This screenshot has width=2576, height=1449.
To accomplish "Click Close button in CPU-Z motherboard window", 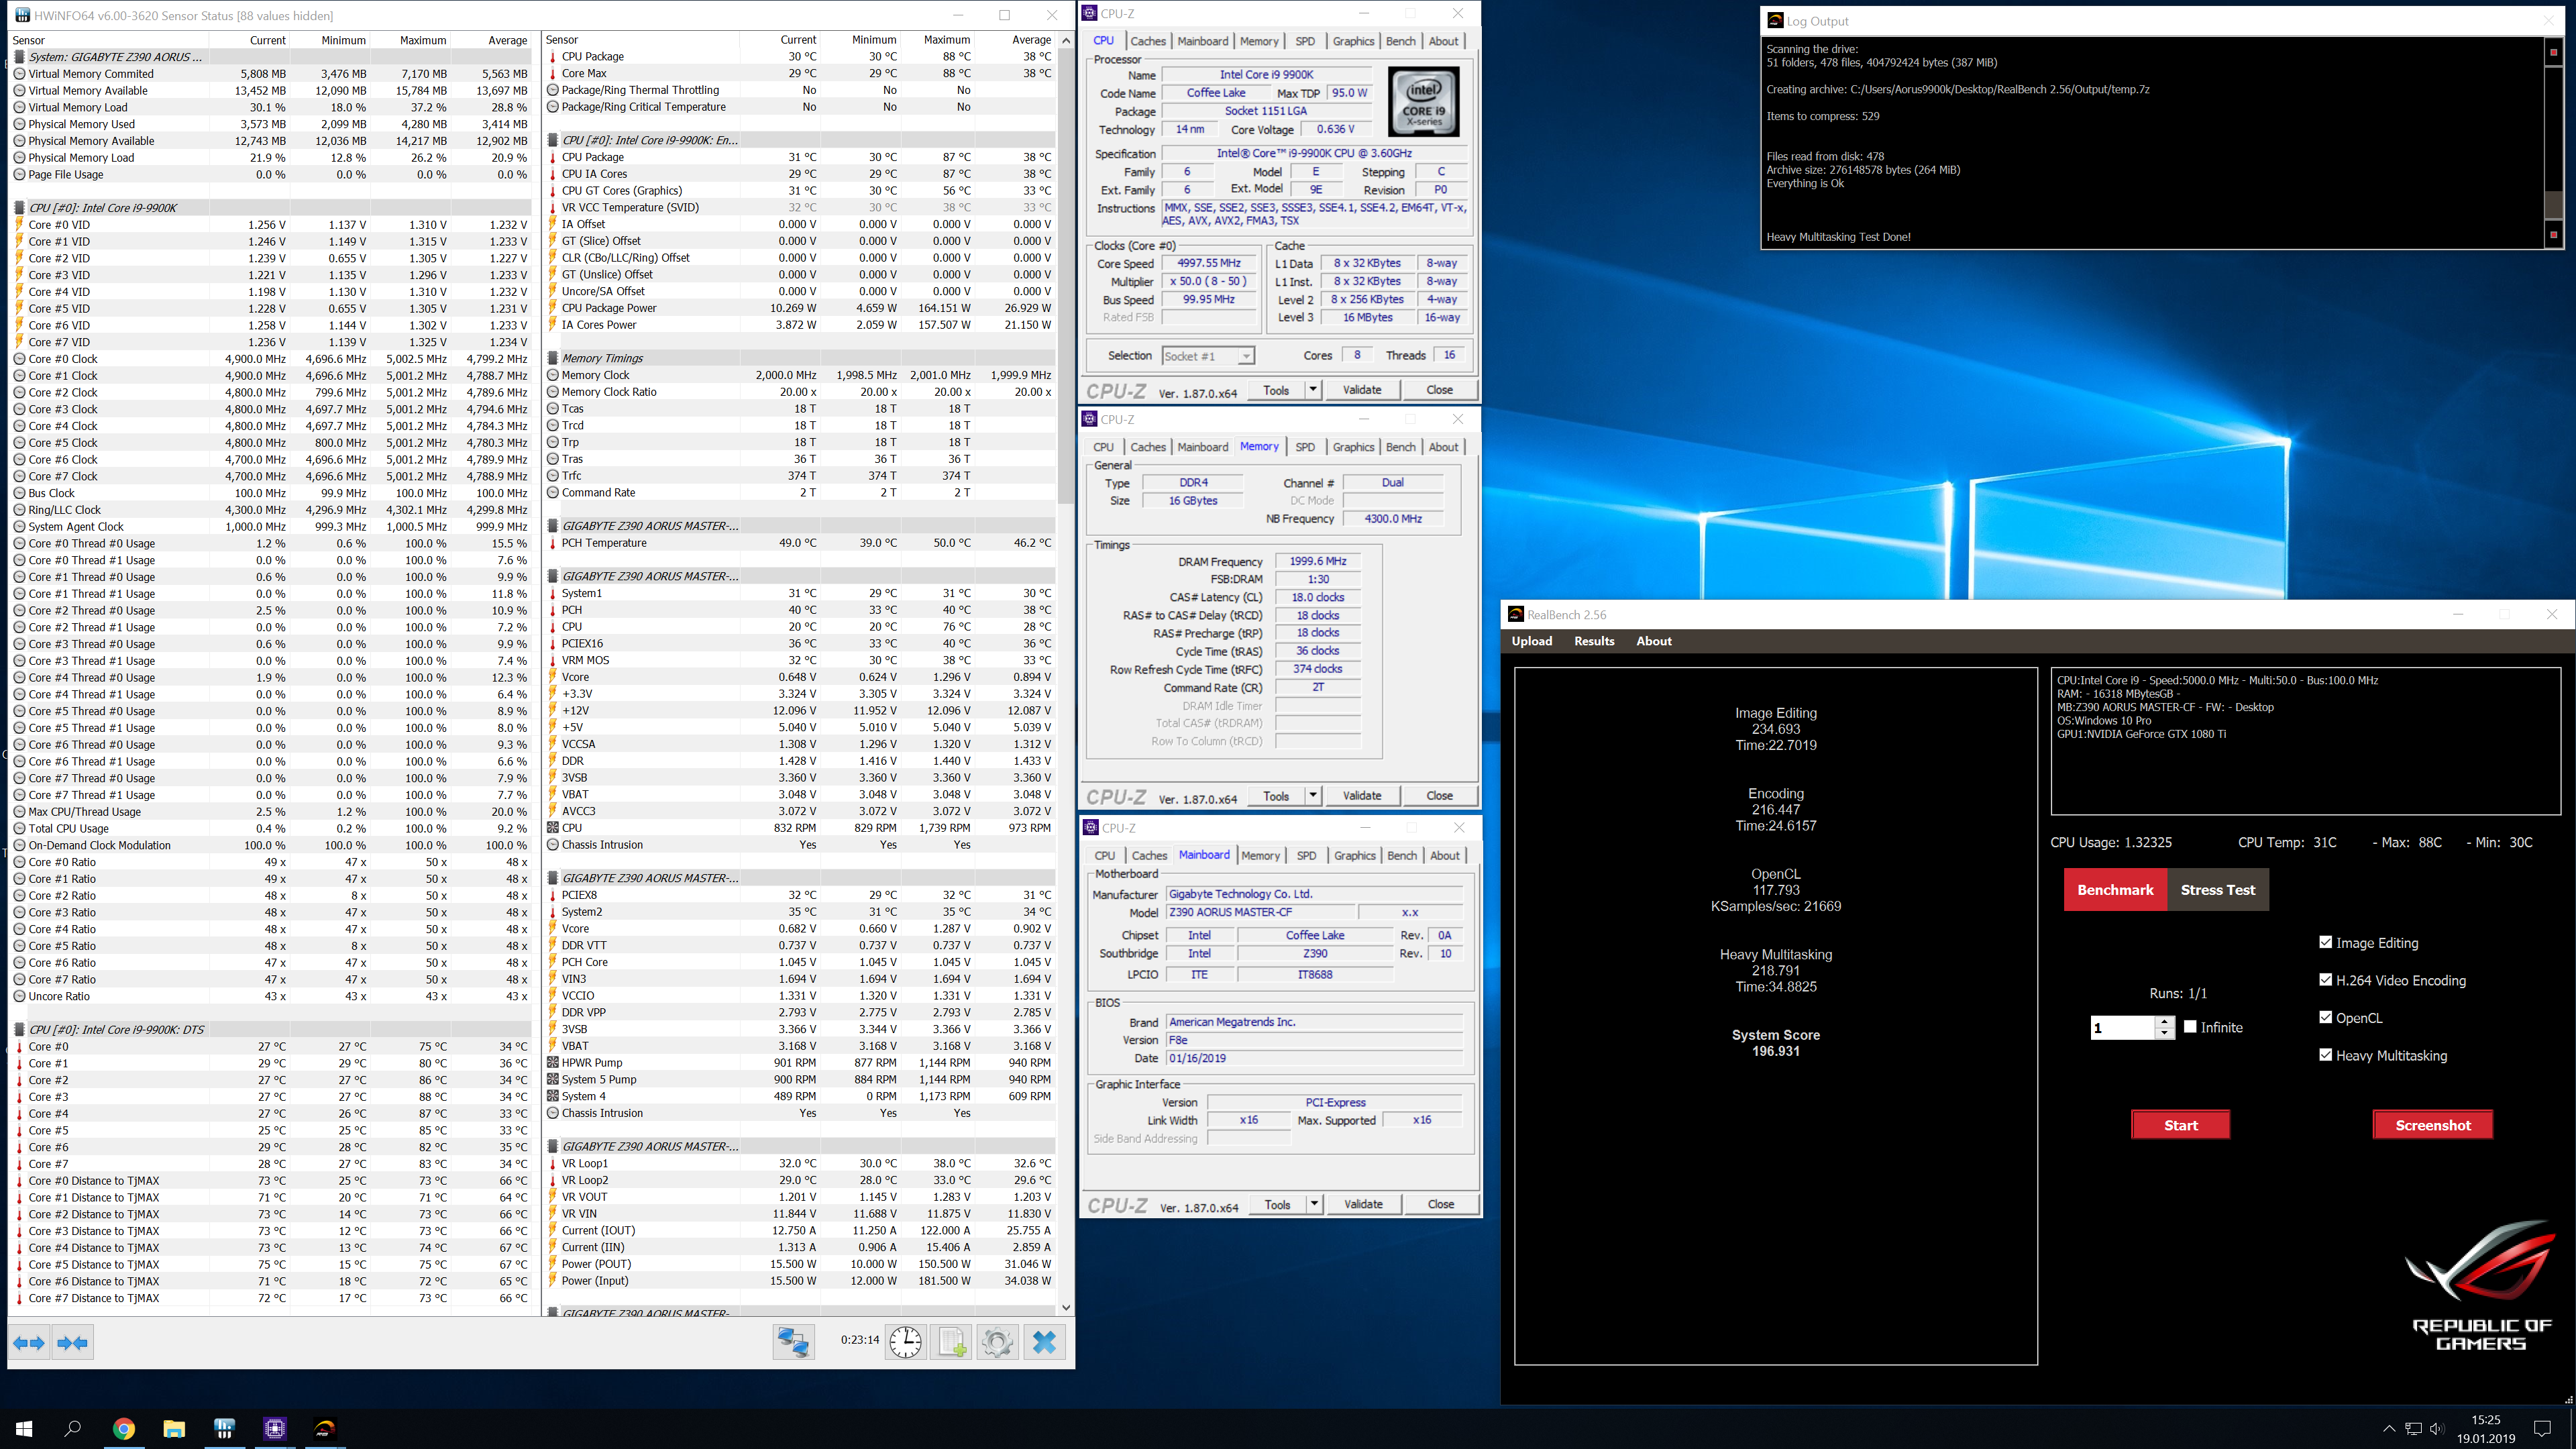I will click(x=1440, y=1204).
